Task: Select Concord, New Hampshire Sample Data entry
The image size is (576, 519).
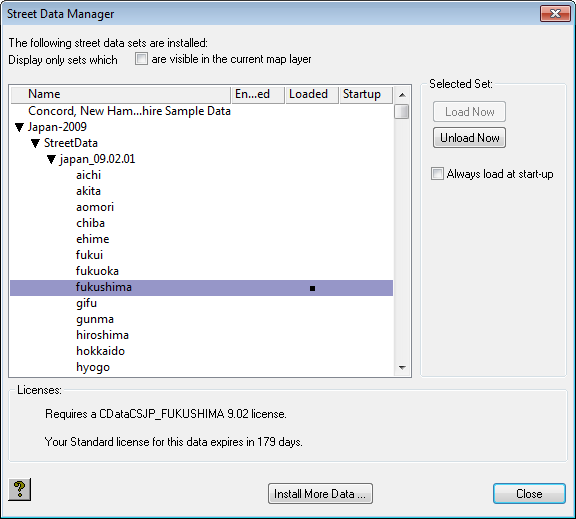Action: [x=129, y=111]
